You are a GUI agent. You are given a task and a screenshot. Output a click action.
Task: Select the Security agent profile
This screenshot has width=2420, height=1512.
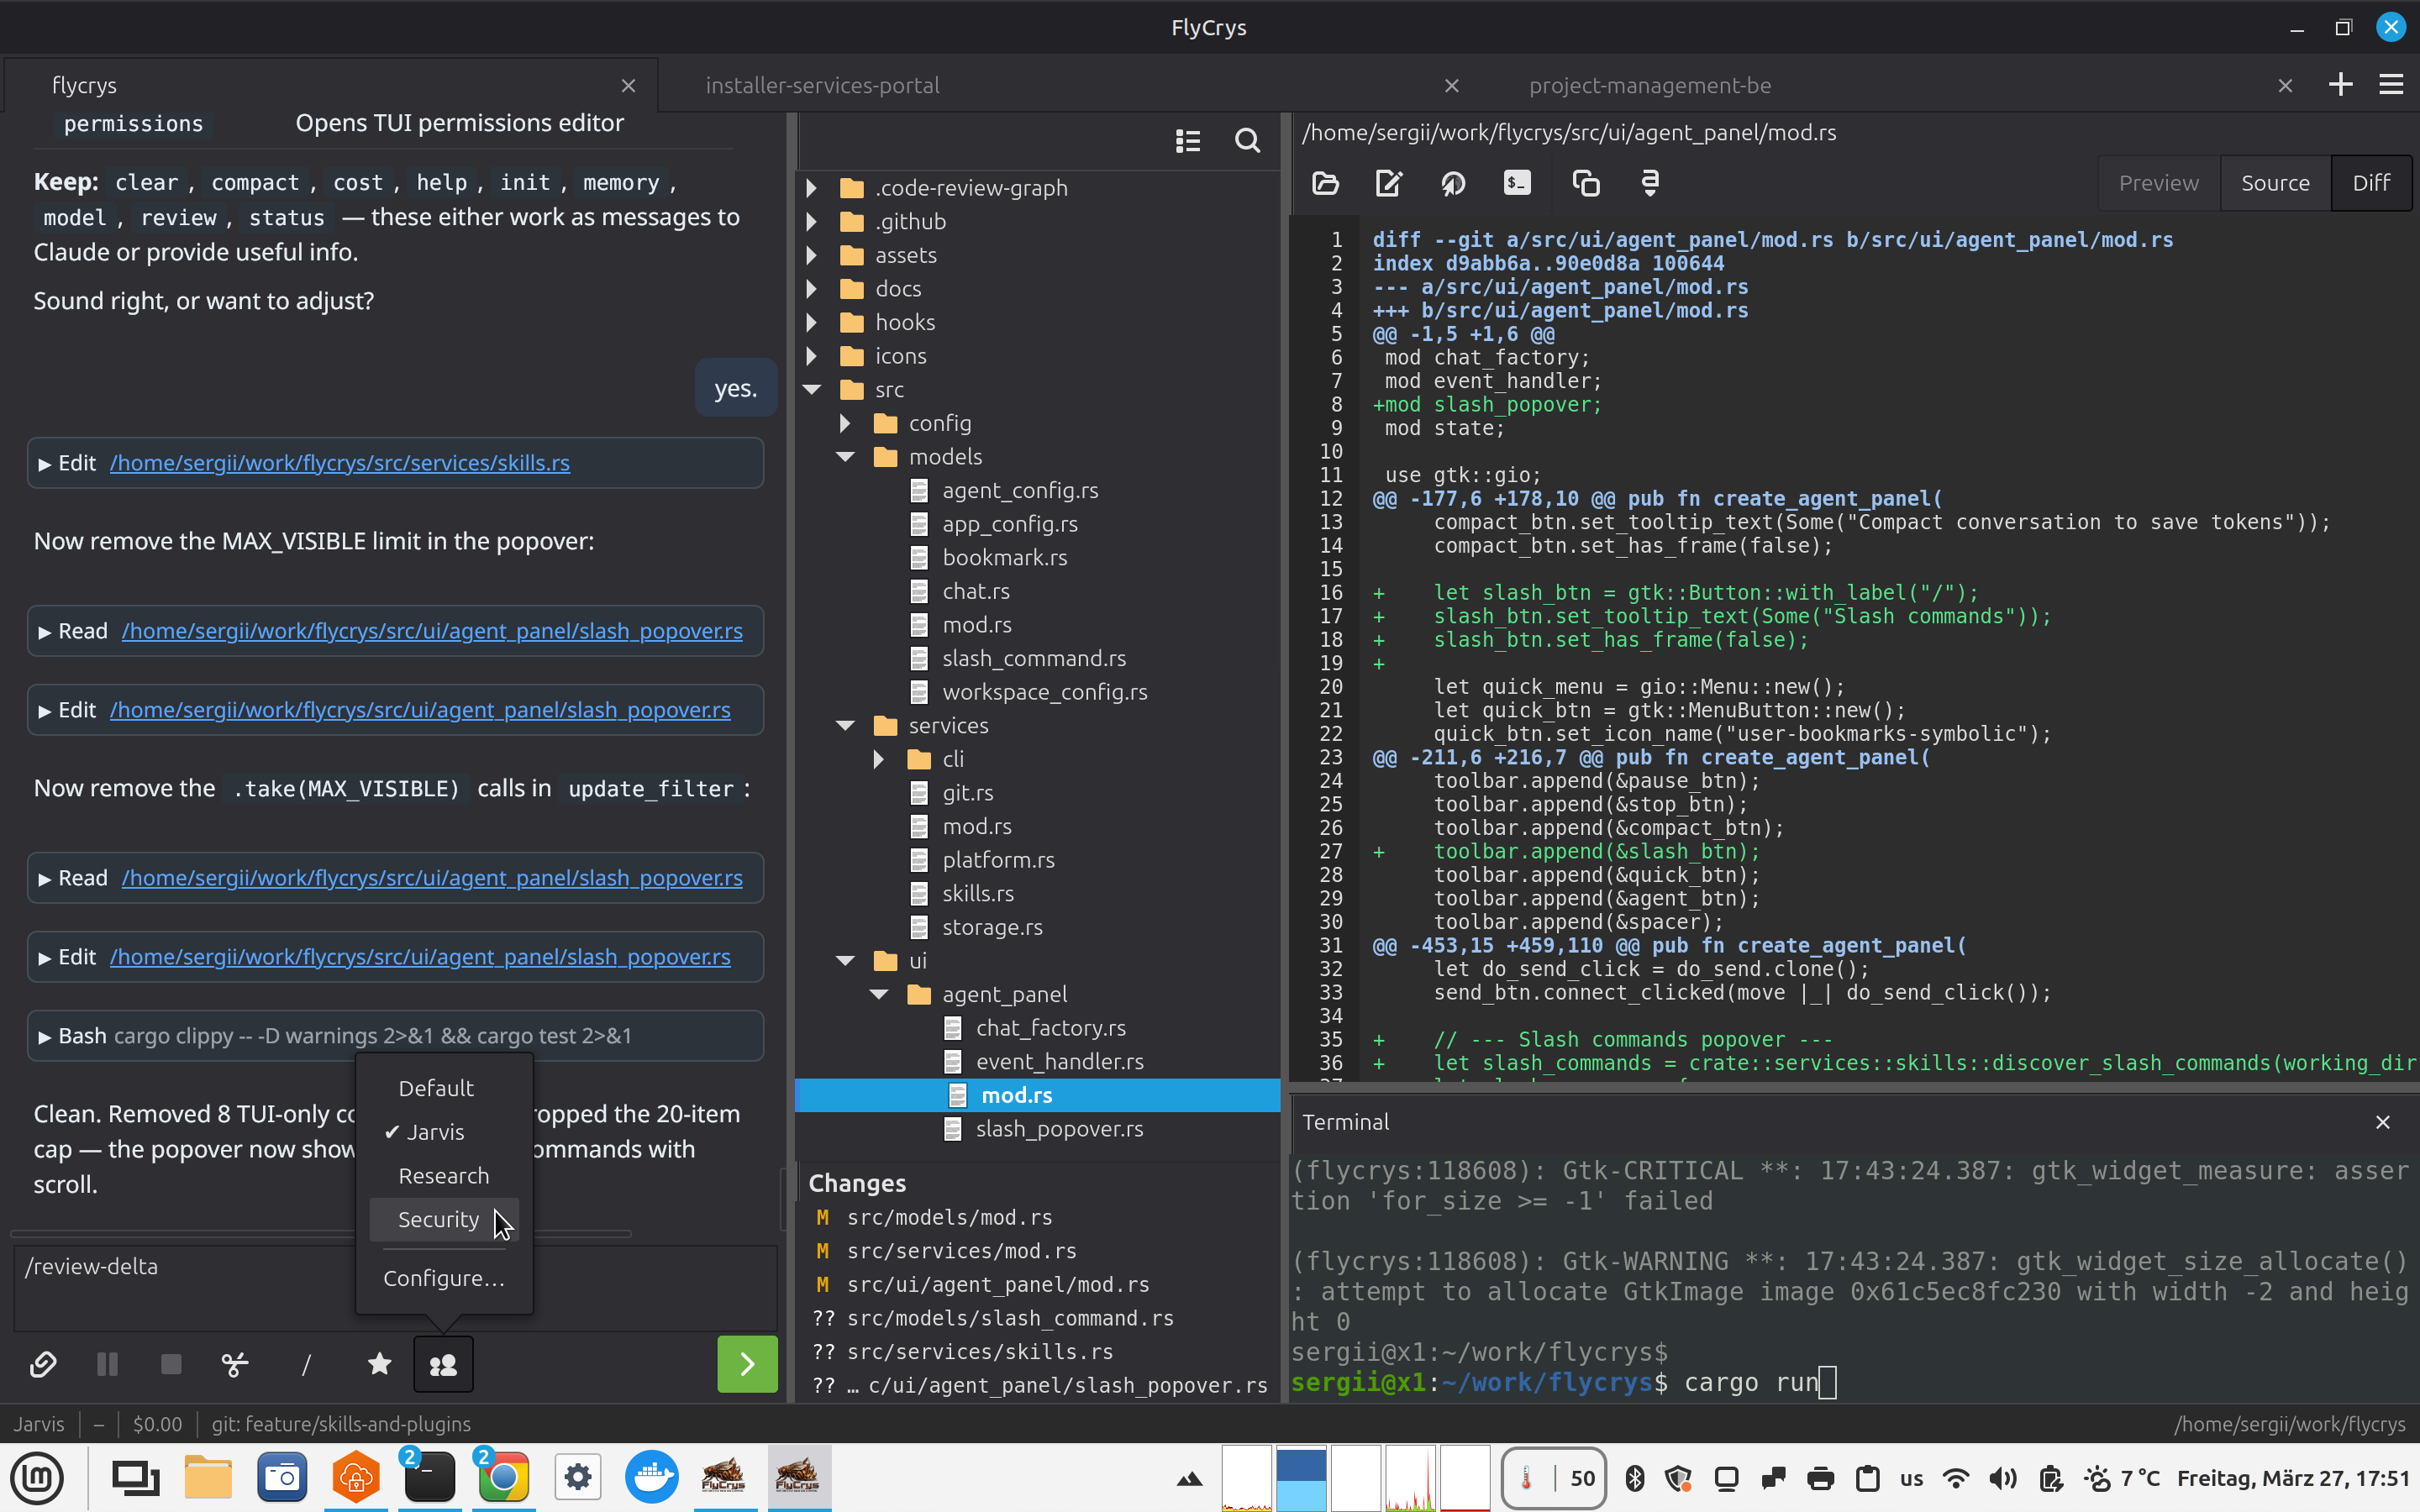(438, 1219)
